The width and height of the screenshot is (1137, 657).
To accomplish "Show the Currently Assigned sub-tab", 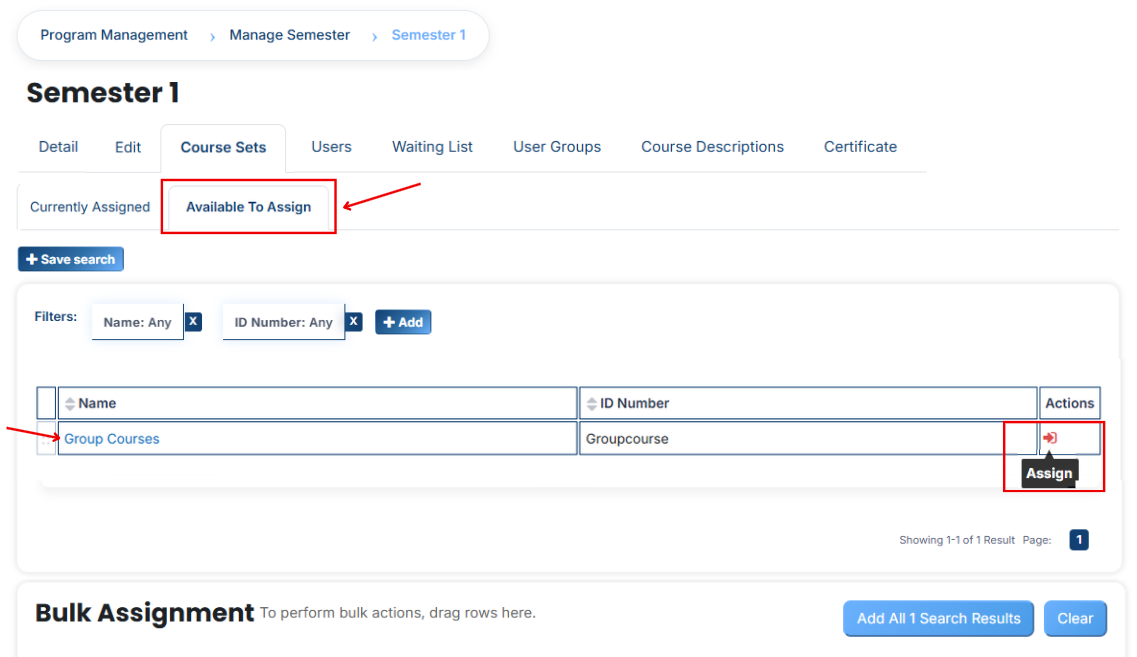I will click(x=90, y=207).
